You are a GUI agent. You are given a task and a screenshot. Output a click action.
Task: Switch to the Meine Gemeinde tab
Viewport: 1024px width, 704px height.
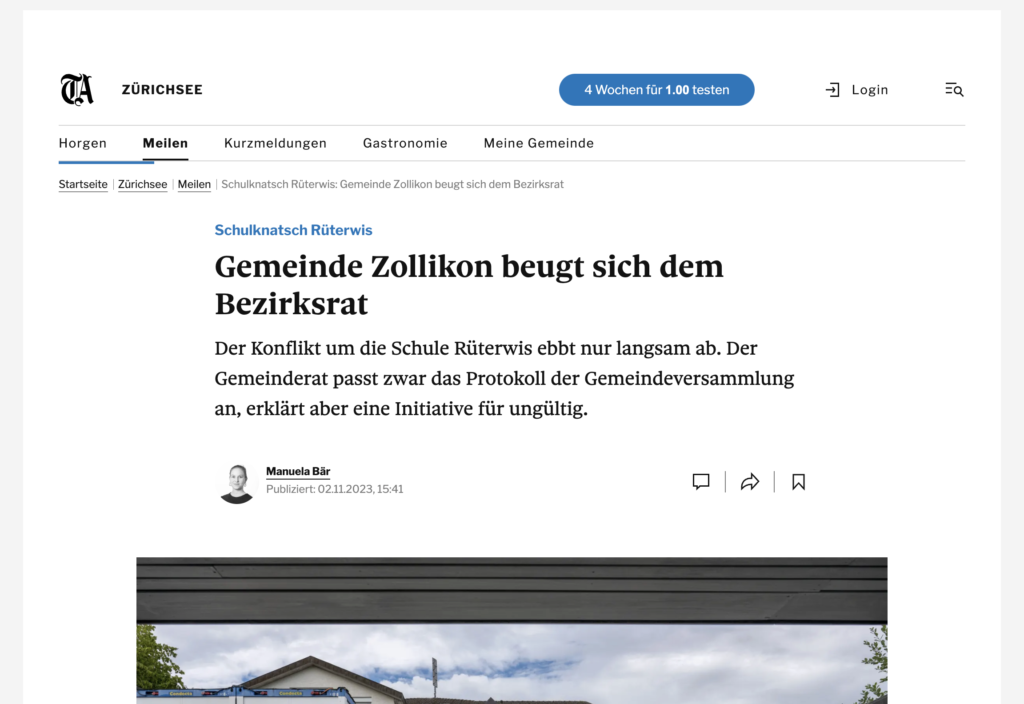[538, 143]
